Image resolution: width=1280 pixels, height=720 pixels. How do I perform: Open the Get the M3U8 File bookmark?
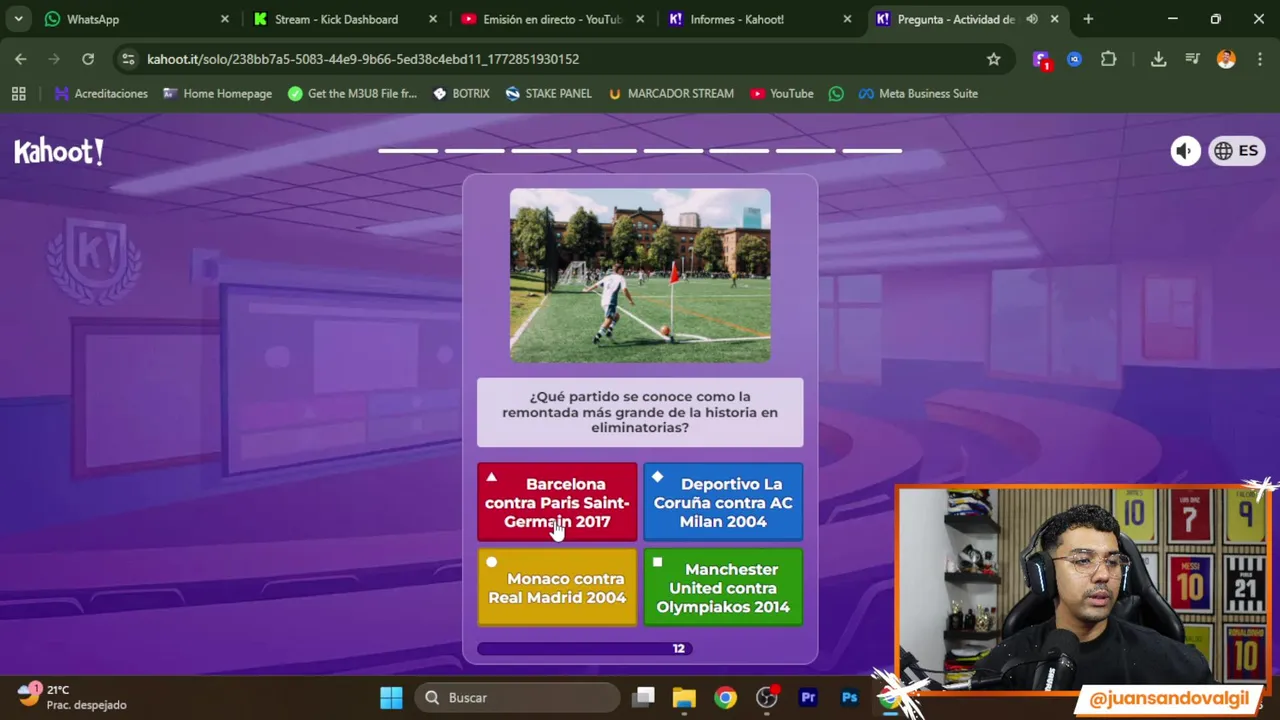click(x=352, y=93)
